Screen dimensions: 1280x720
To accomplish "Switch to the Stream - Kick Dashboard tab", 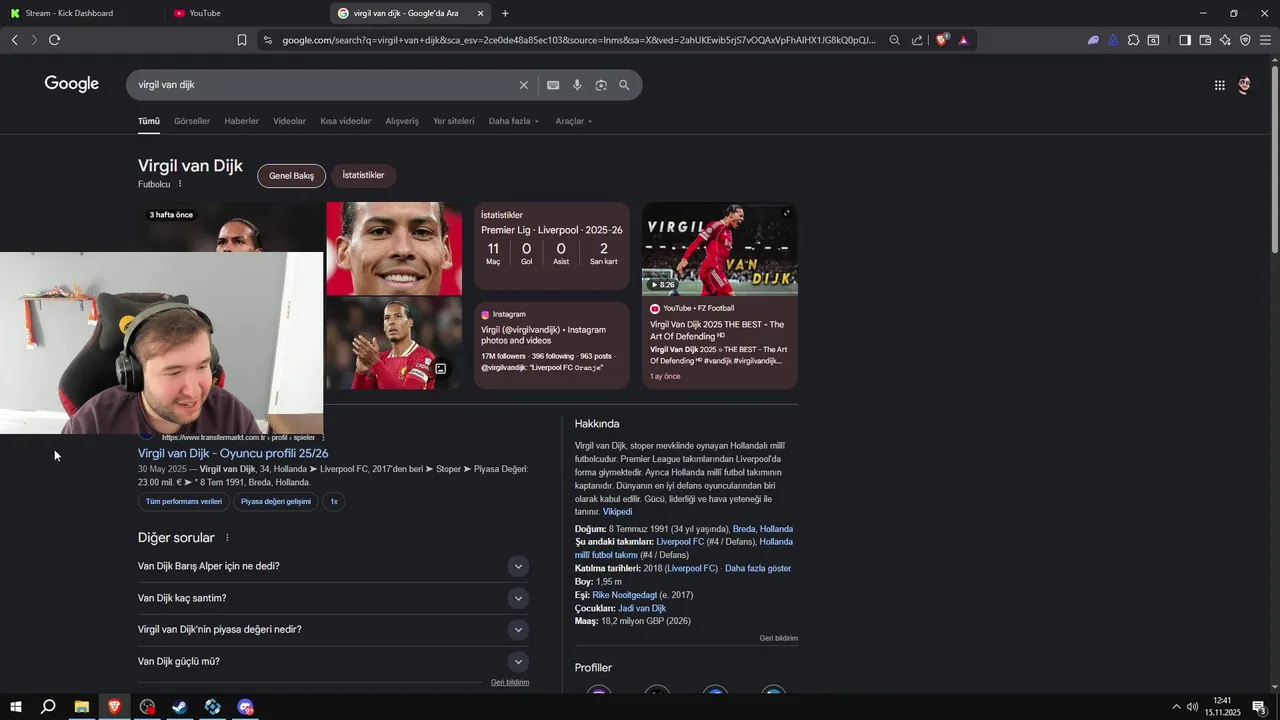I will pyautogui.click(x=80, y=13).
